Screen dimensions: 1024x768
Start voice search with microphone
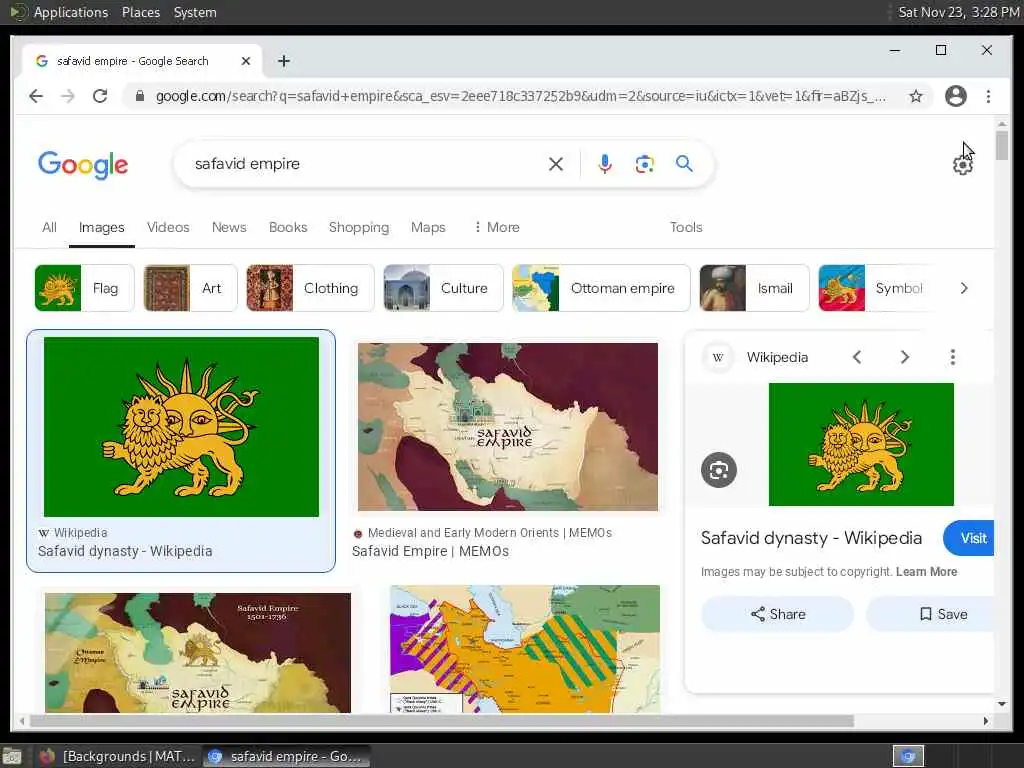pyautogui.click(x=605, y=164)
